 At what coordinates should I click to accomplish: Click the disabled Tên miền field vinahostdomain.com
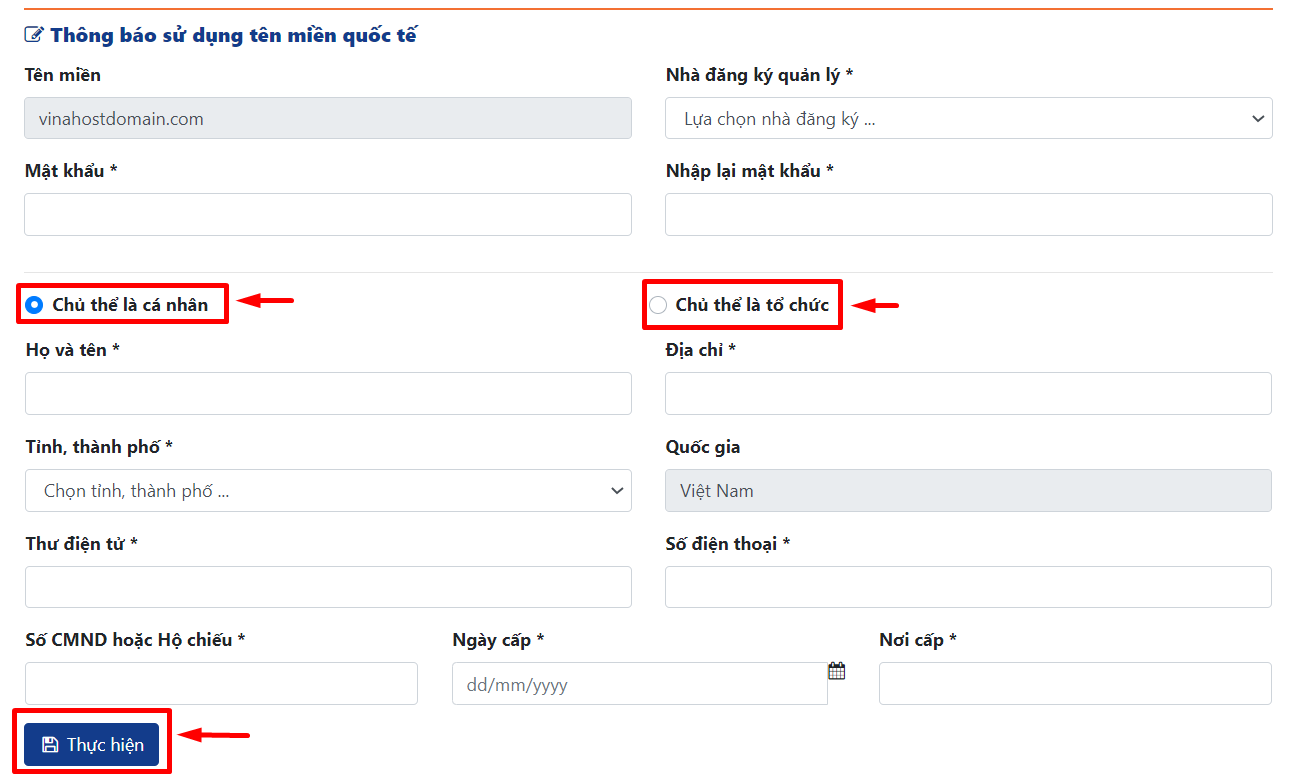(328, 118)
